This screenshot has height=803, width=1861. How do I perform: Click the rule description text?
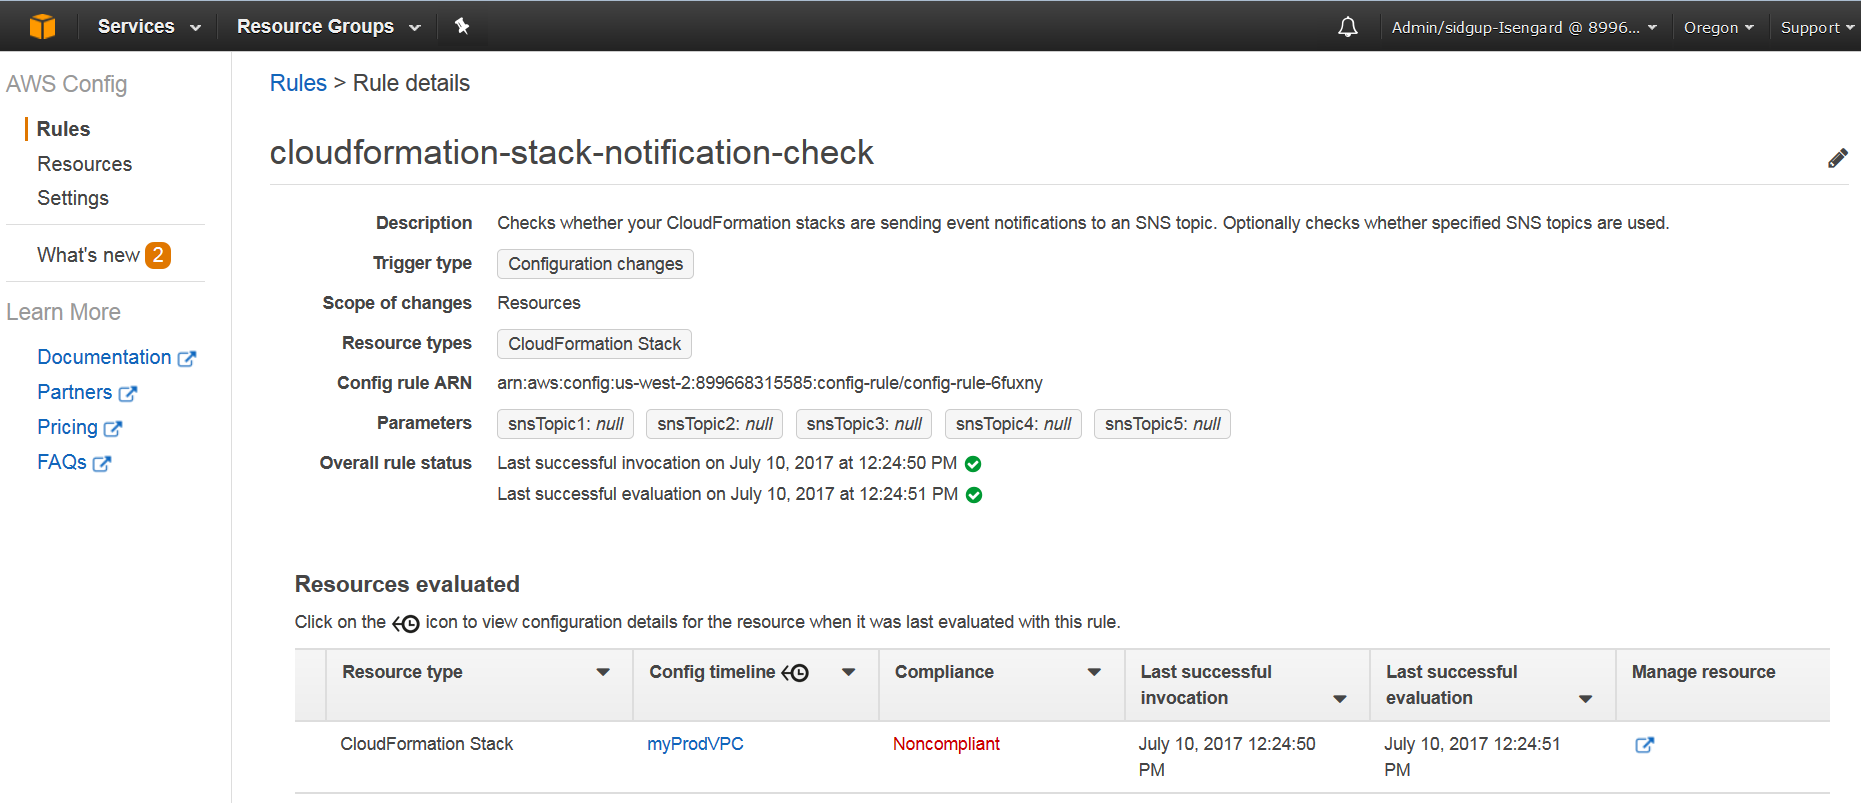(x=1083, y=223)
